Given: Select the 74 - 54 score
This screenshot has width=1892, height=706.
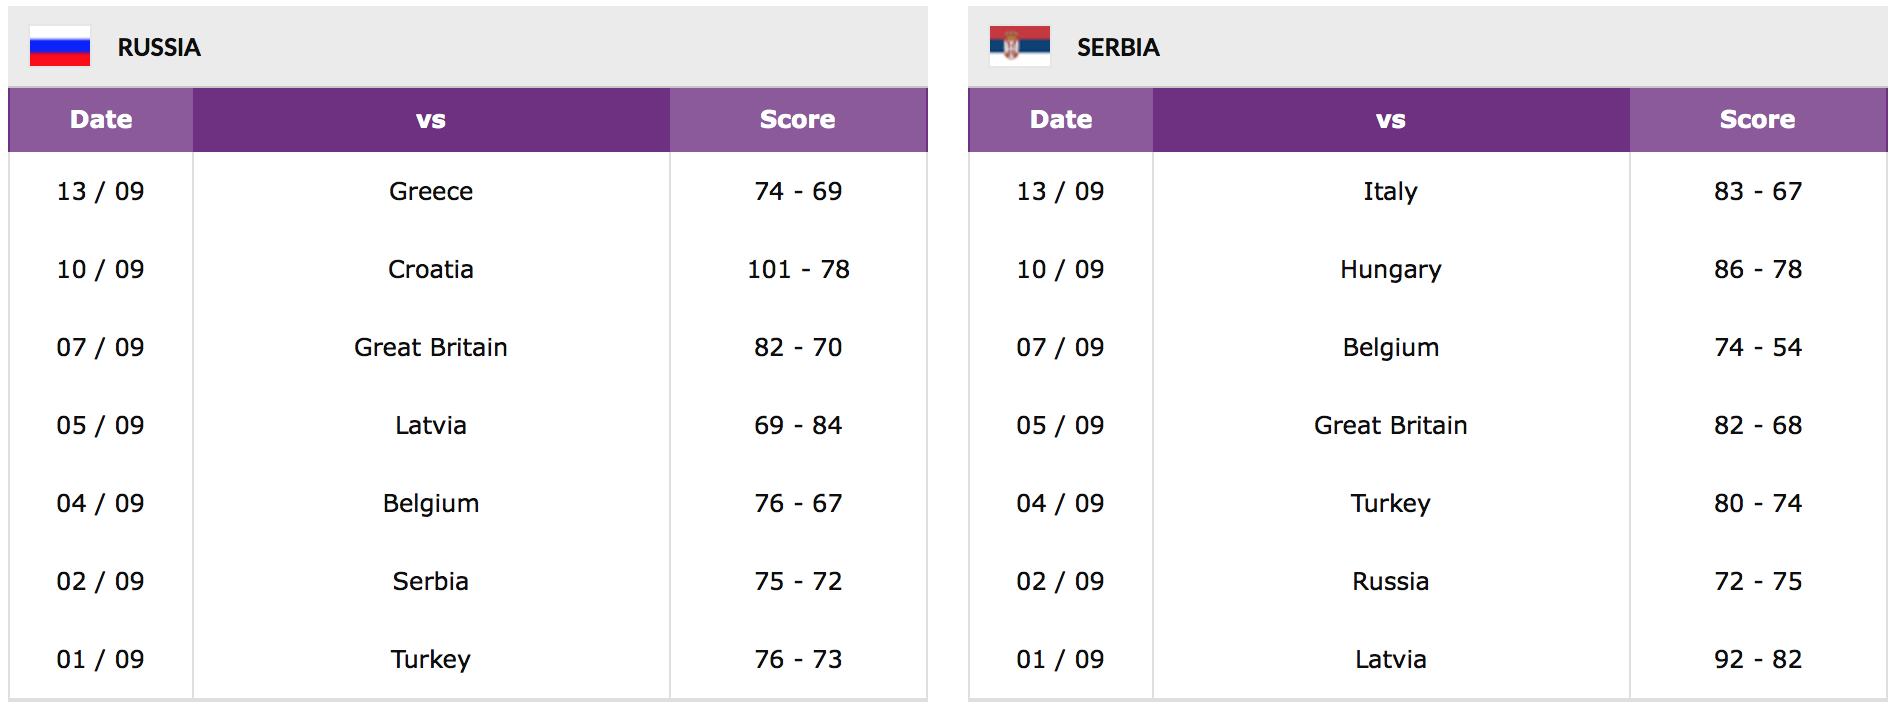Looking at the screenshot, I should (x=1758, y=347).
